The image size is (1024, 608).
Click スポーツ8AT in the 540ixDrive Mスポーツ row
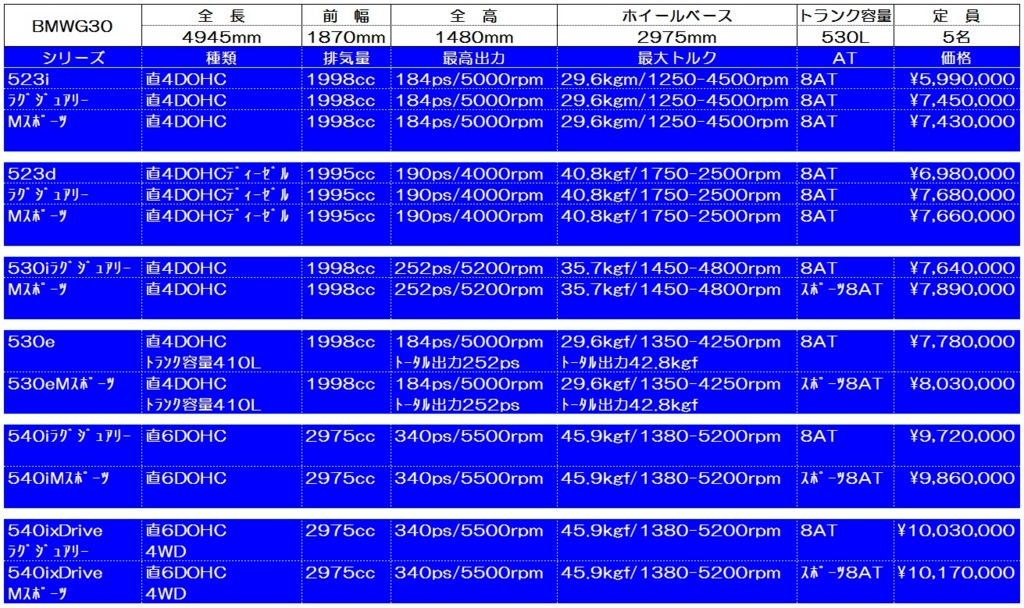[842, 573]
